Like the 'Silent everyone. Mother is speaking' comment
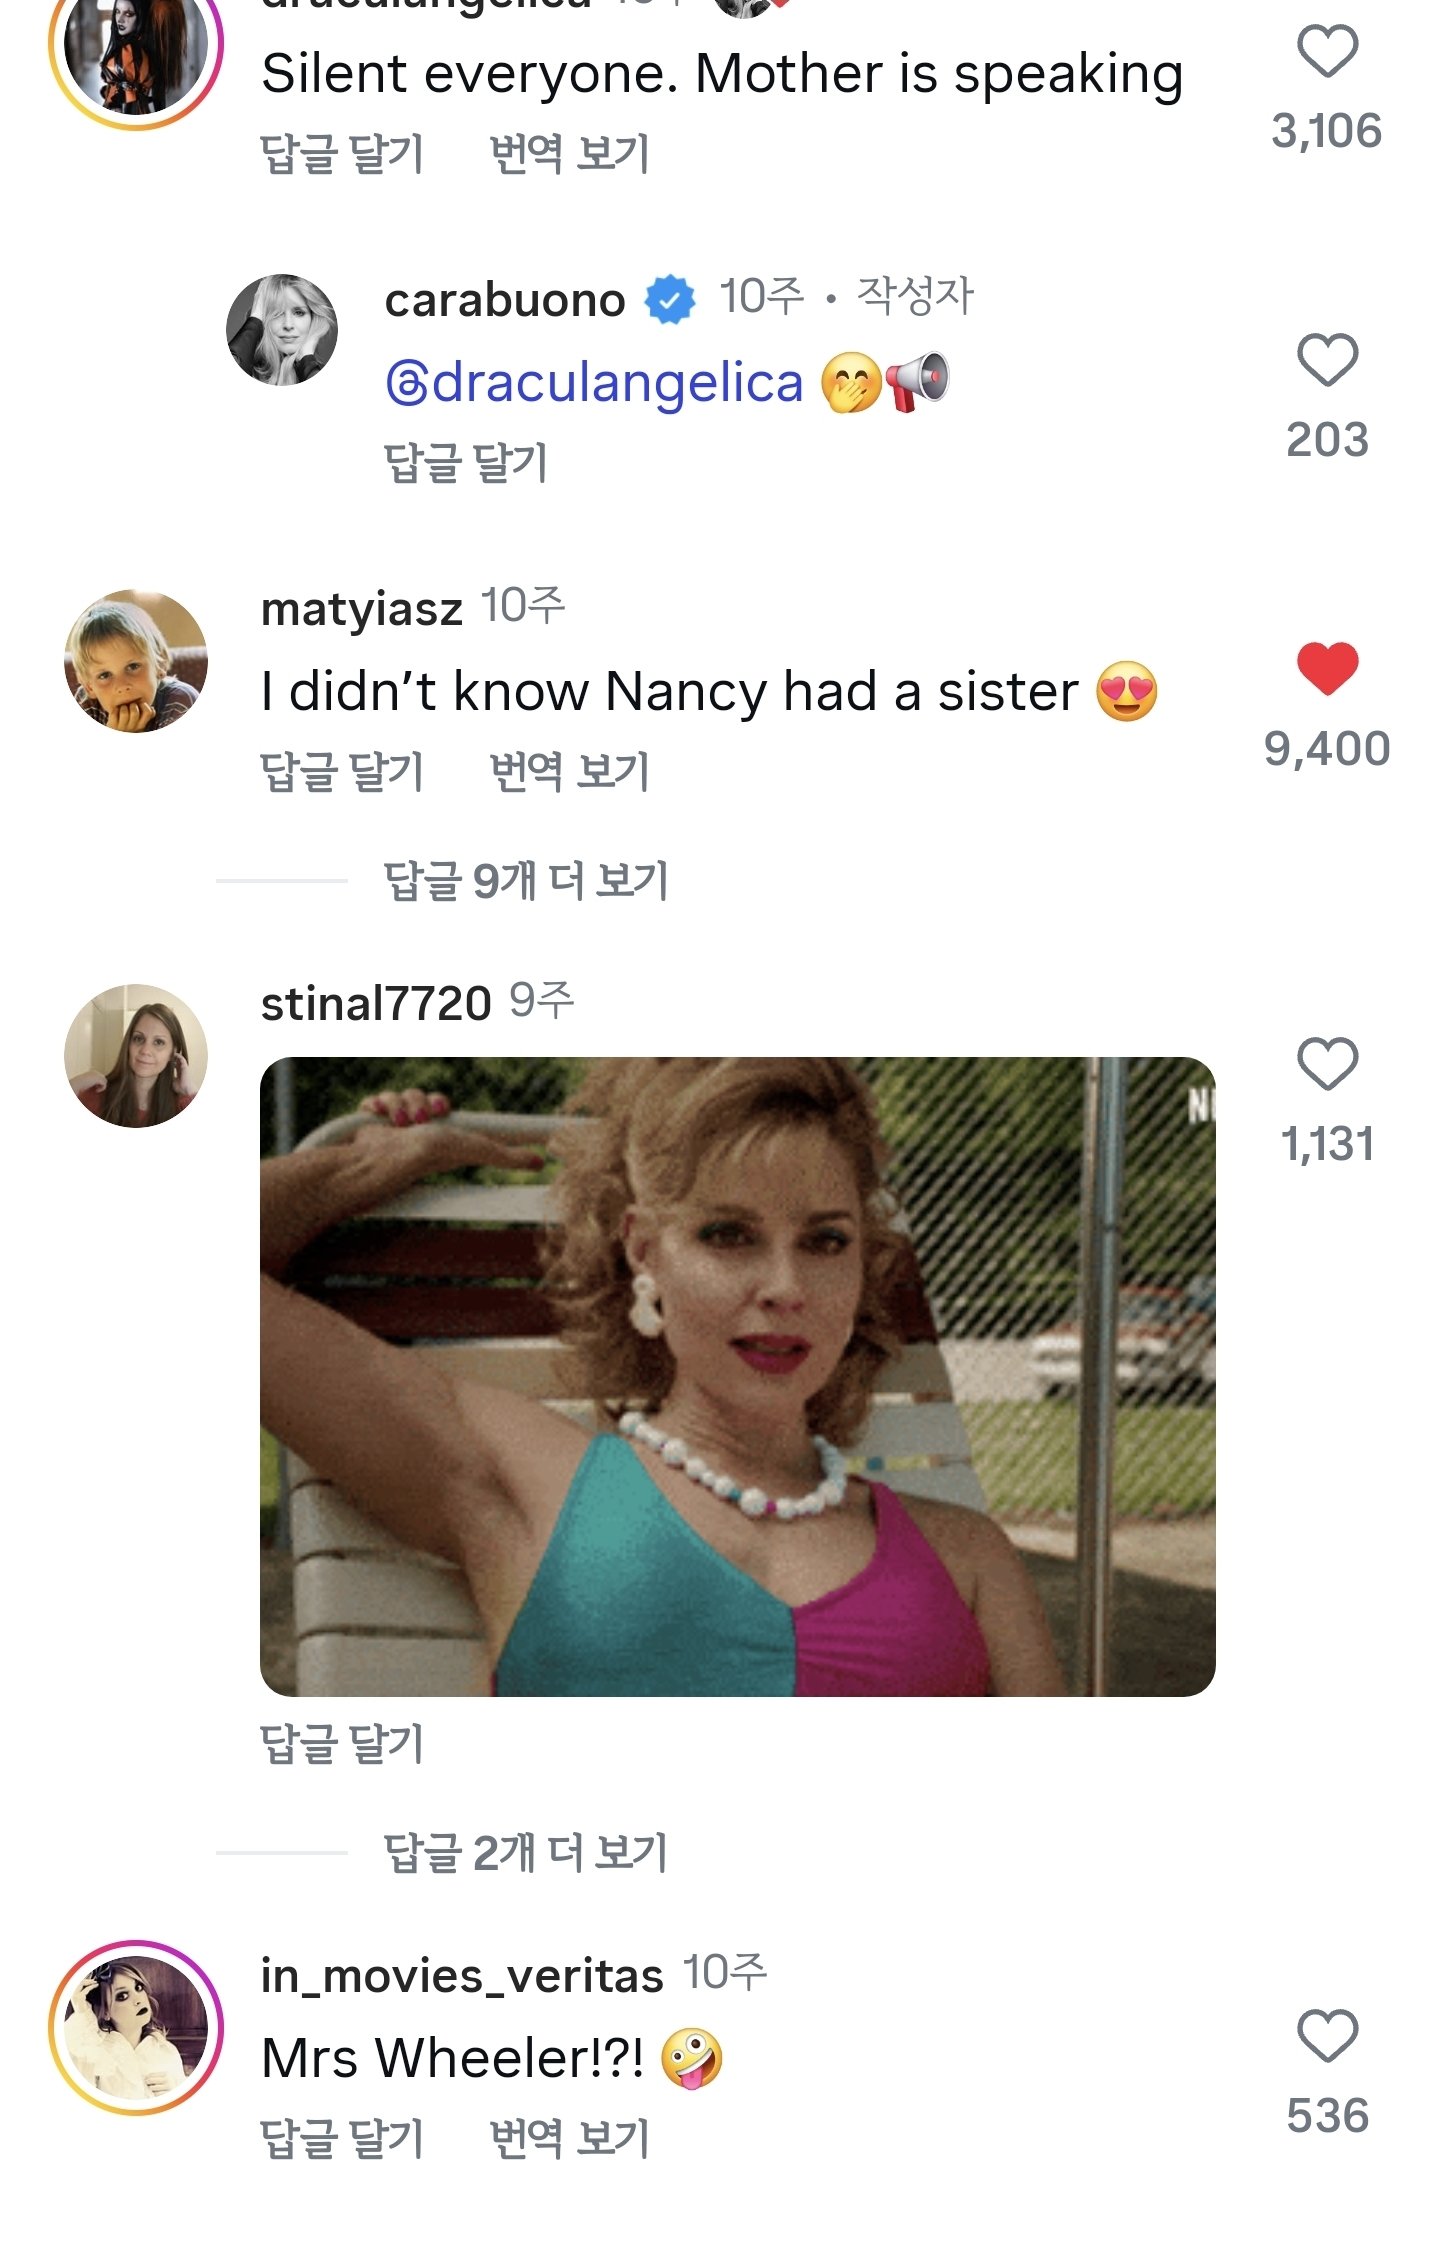The image size is (1440, 2247). [x=1326, y=52]
